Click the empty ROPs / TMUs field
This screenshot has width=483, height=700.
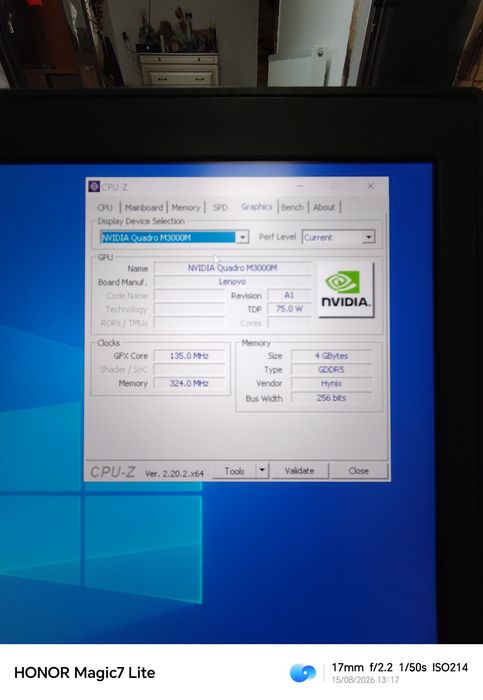[x=190, y=322]
